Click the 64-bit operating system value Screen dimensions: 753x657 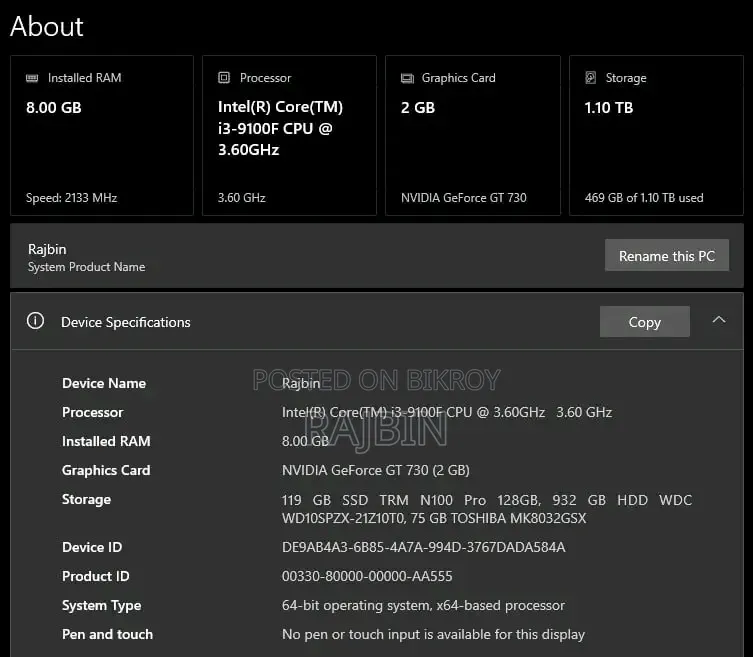[423, 606]
